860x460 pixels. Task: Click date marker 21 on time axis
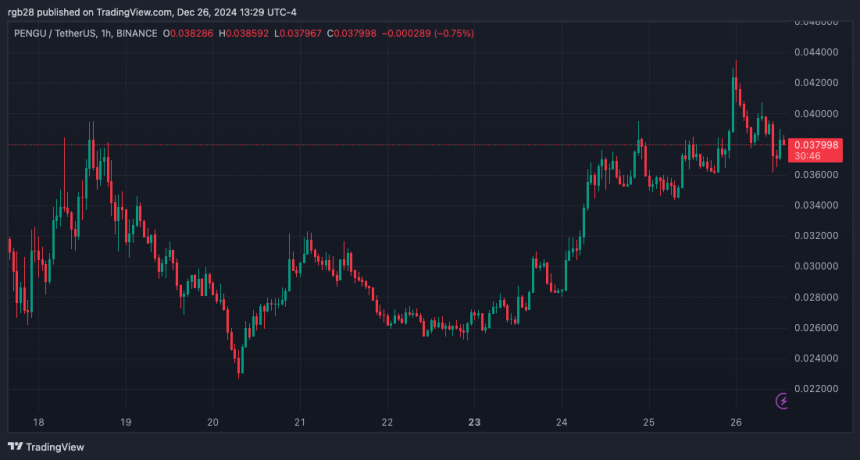(300, 422)
